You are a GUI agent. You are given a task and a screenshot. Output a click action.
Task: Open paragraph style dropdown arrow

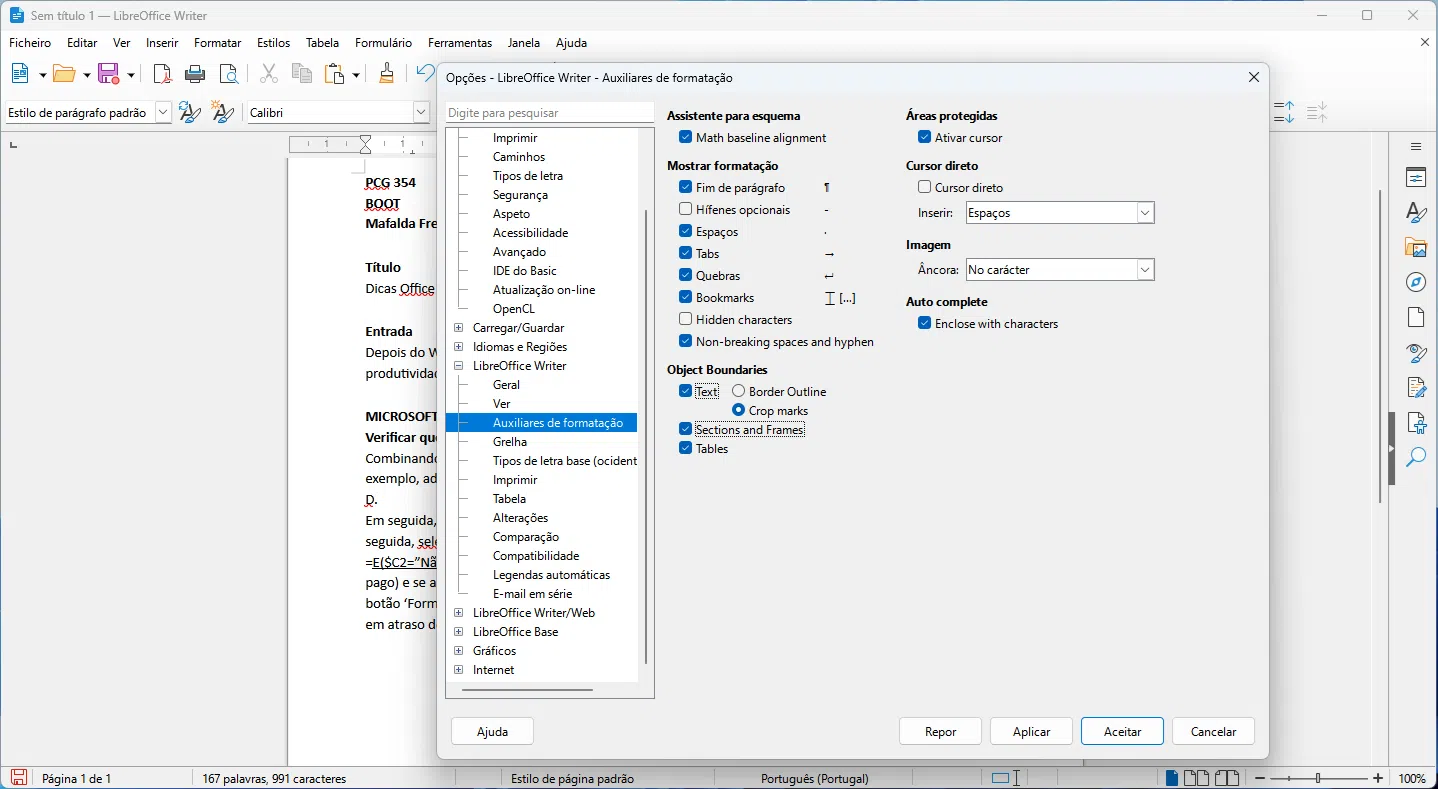click(x=164, y=113)
